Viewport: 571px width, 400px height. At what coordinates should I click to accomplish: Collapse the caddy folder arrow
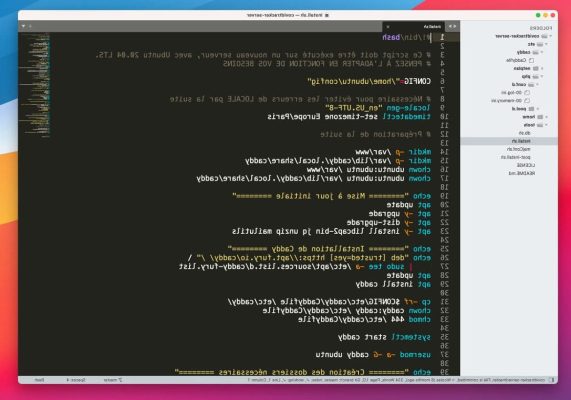pyautogui.click(x=542, y=52)
